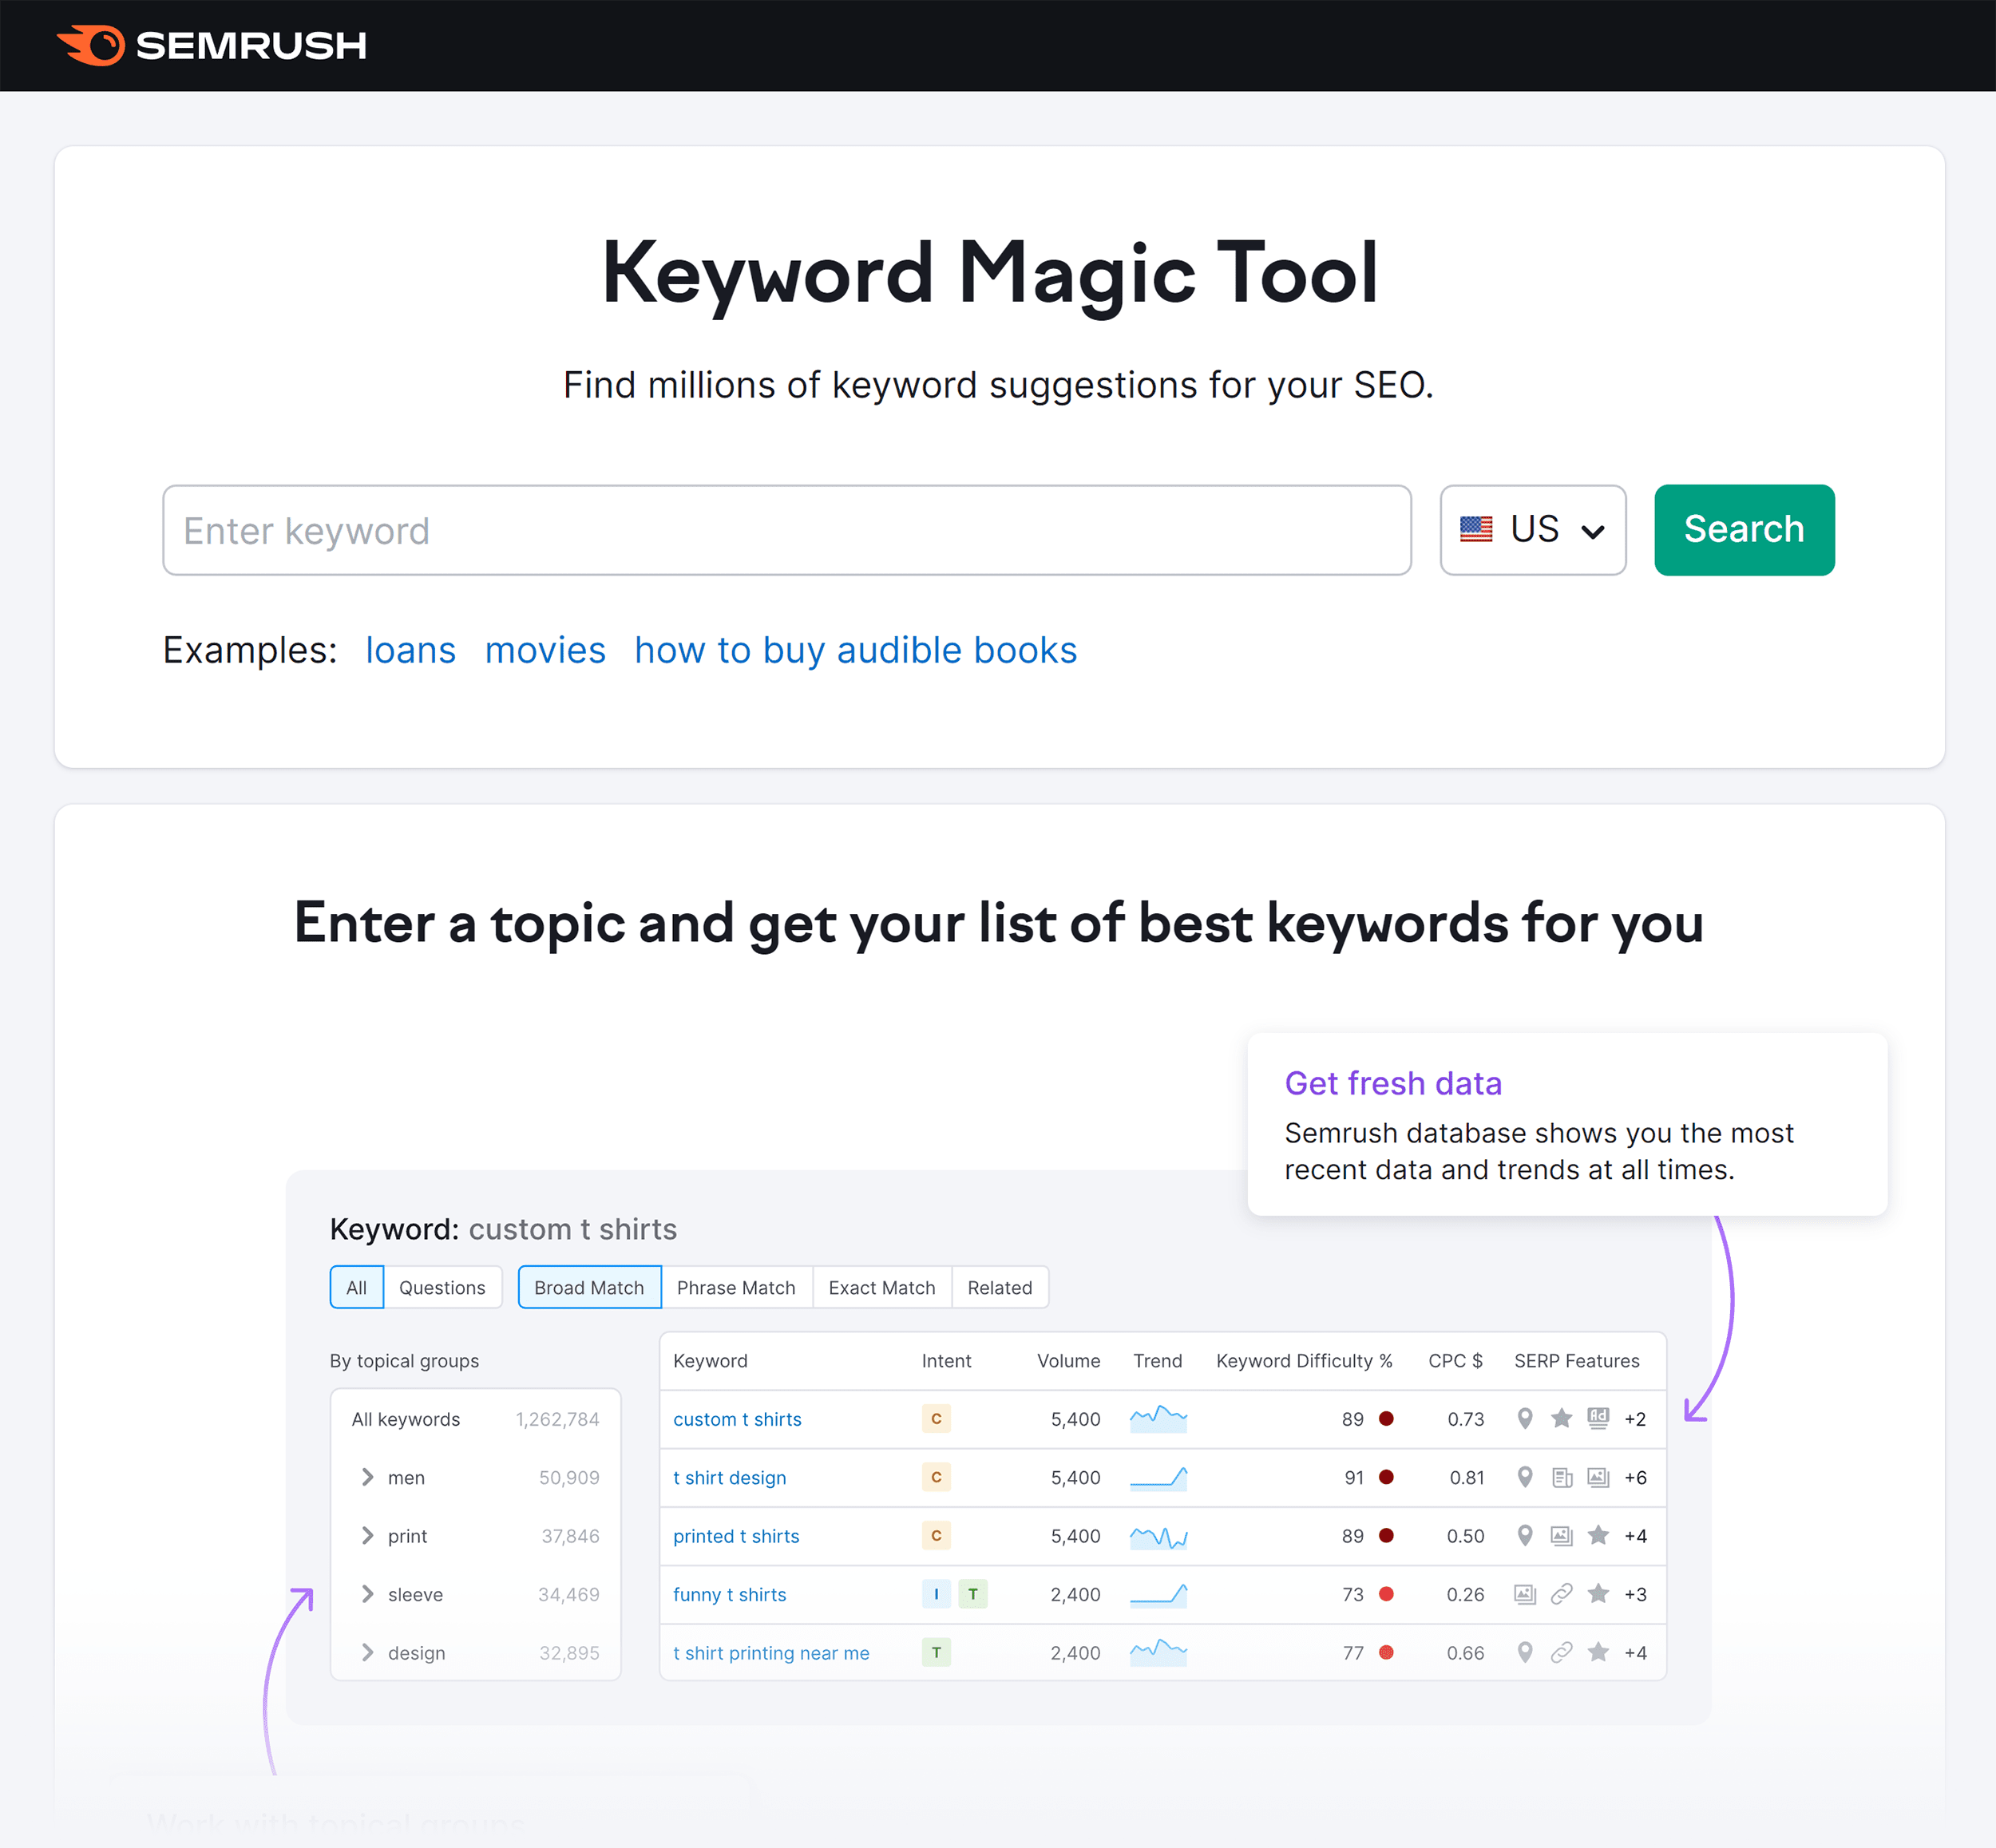Click the red difficulty dot next to 77

(1386, 1652)
